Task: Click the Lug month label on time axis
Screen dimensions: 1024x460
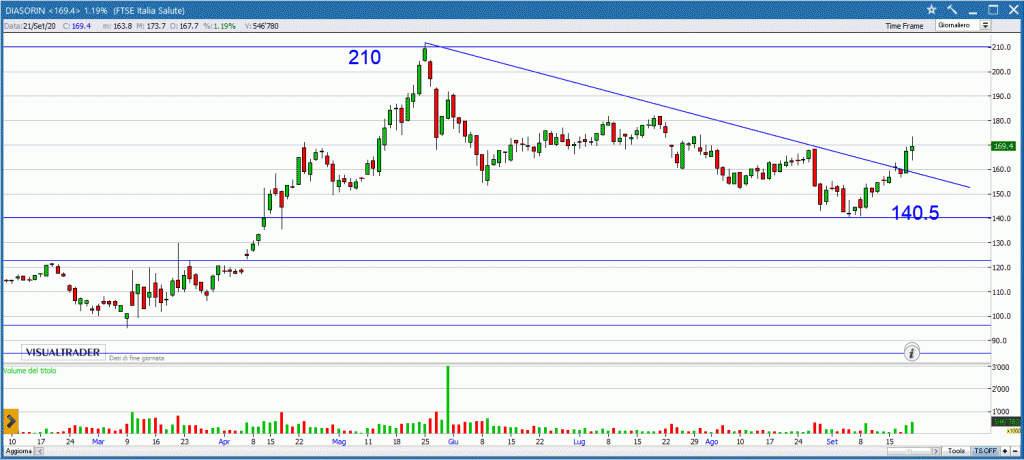Action: 579,442
